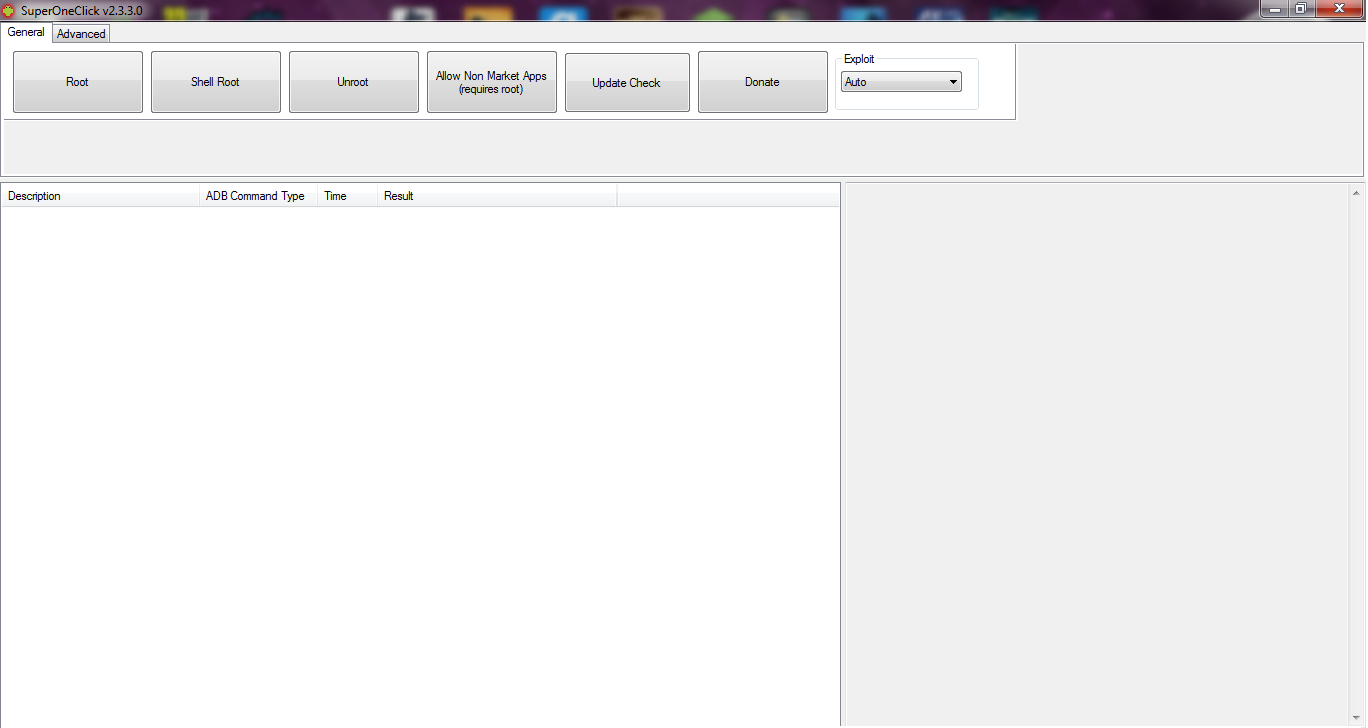Switch to the General tab
The height and width of the screenshot is (728, 1368).
(26, 32)
